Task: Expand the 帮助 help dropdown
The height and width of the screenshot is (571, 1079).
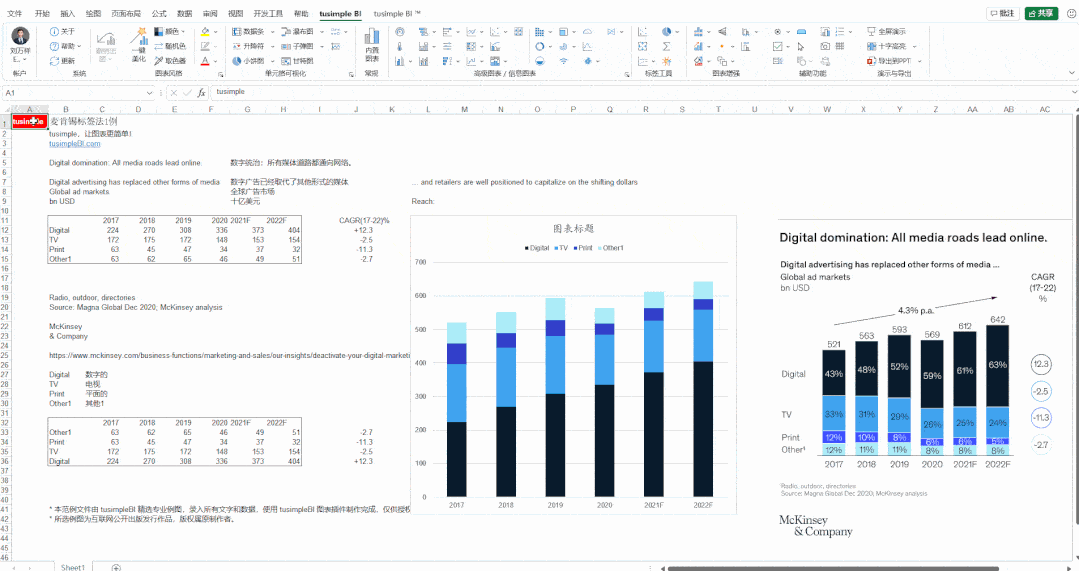Action: (68, 46)
